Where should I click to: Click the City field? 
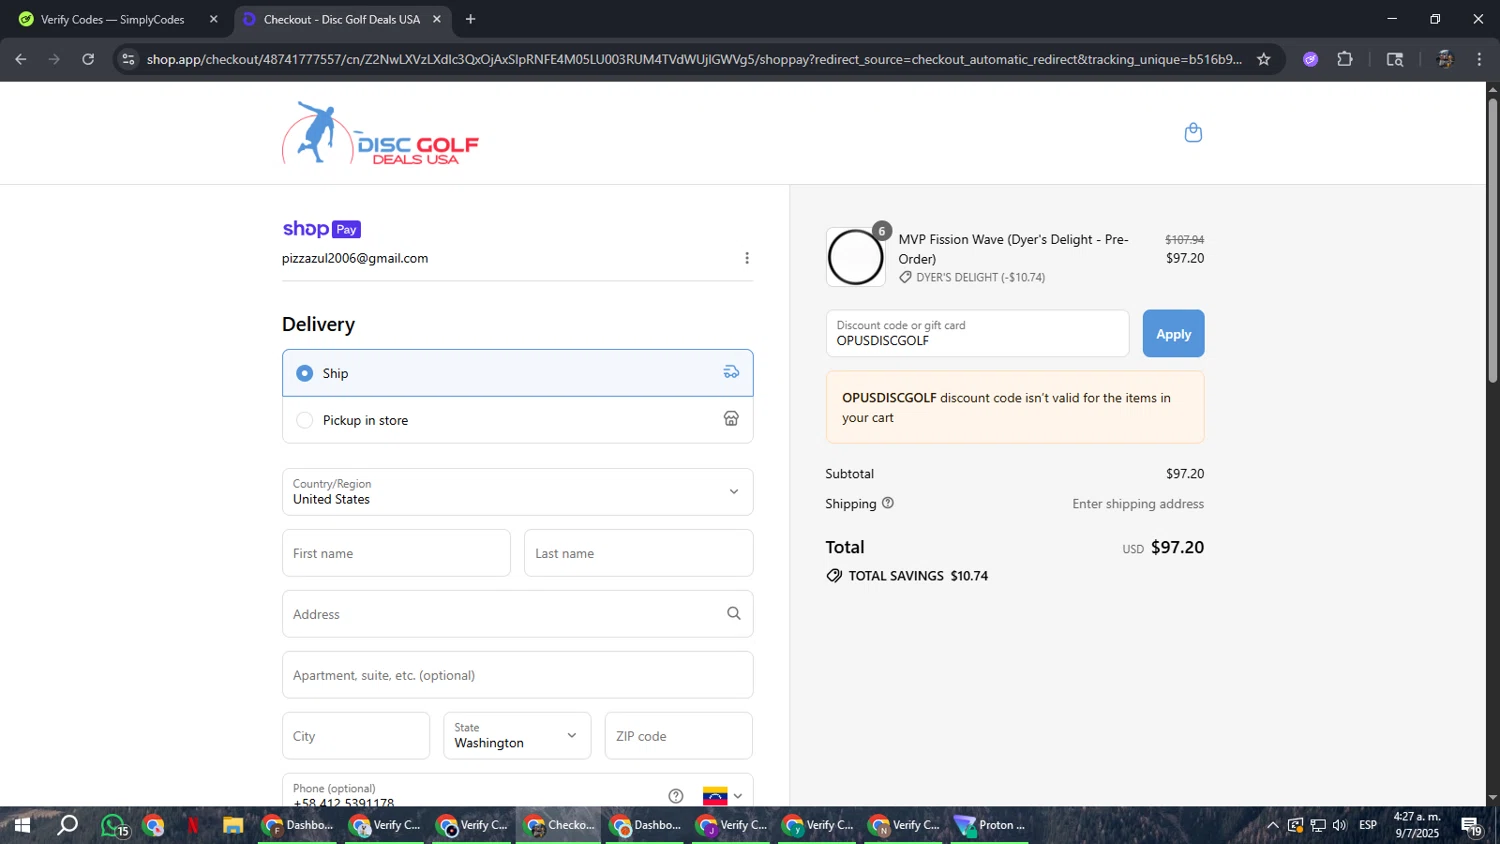pyautogui.click(x=356, y=736)
